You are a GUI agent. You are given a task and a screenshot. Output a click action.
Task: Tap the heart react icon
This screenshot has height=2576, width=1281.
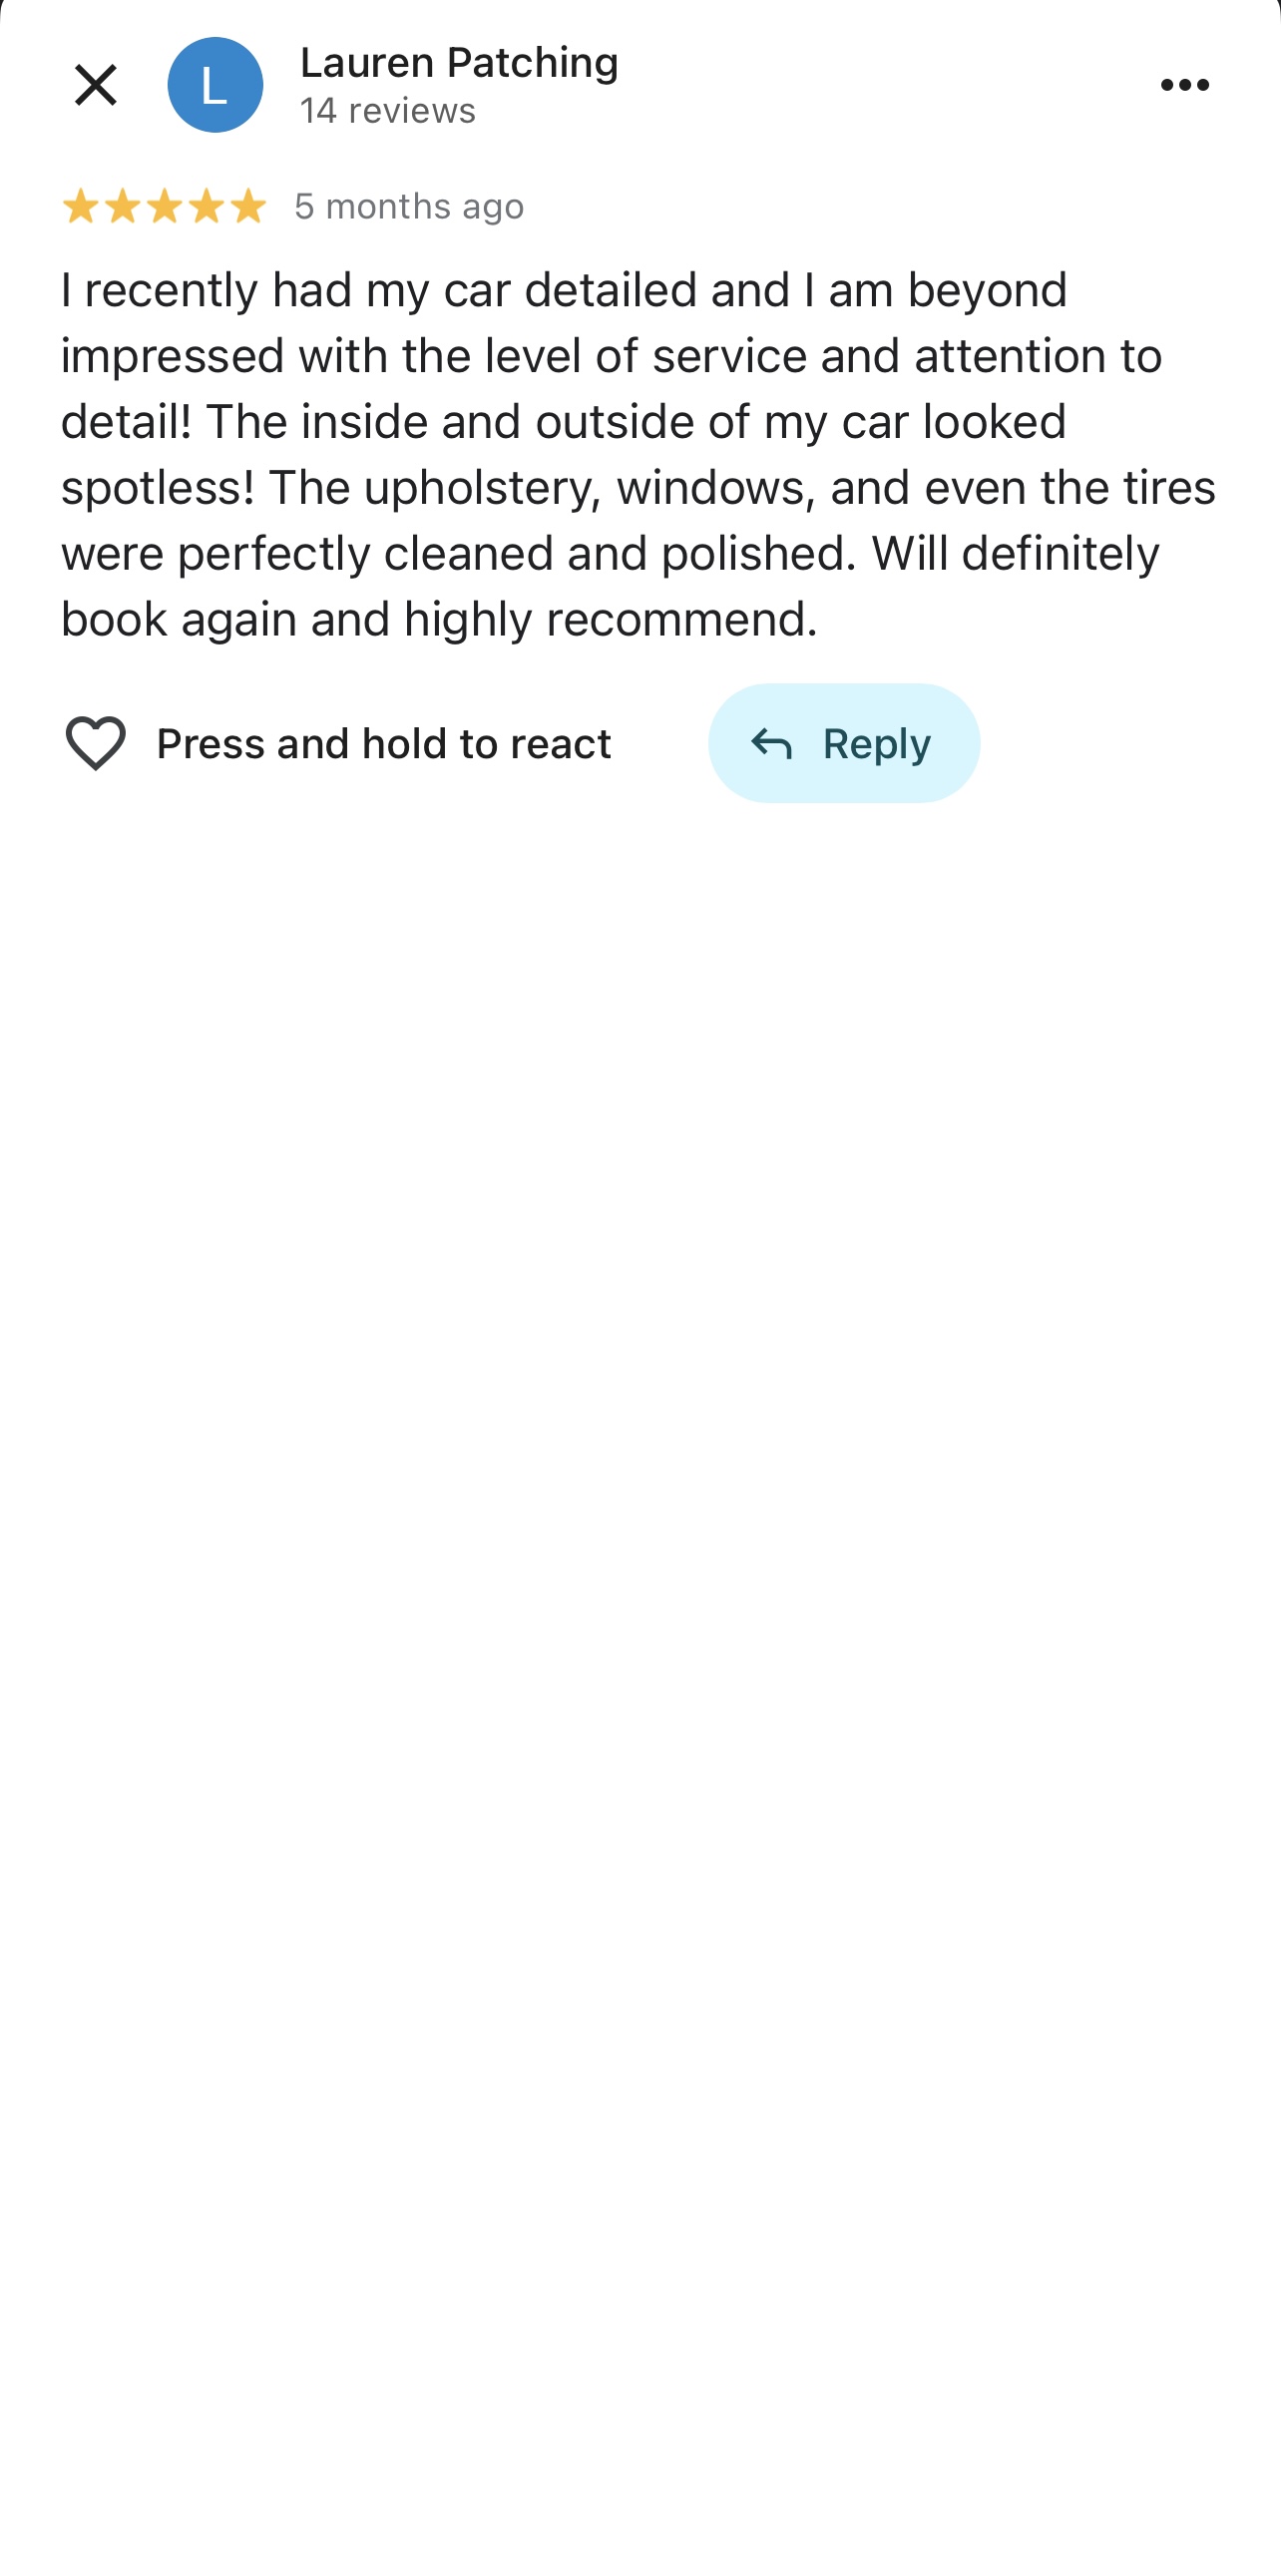(96, 743)
